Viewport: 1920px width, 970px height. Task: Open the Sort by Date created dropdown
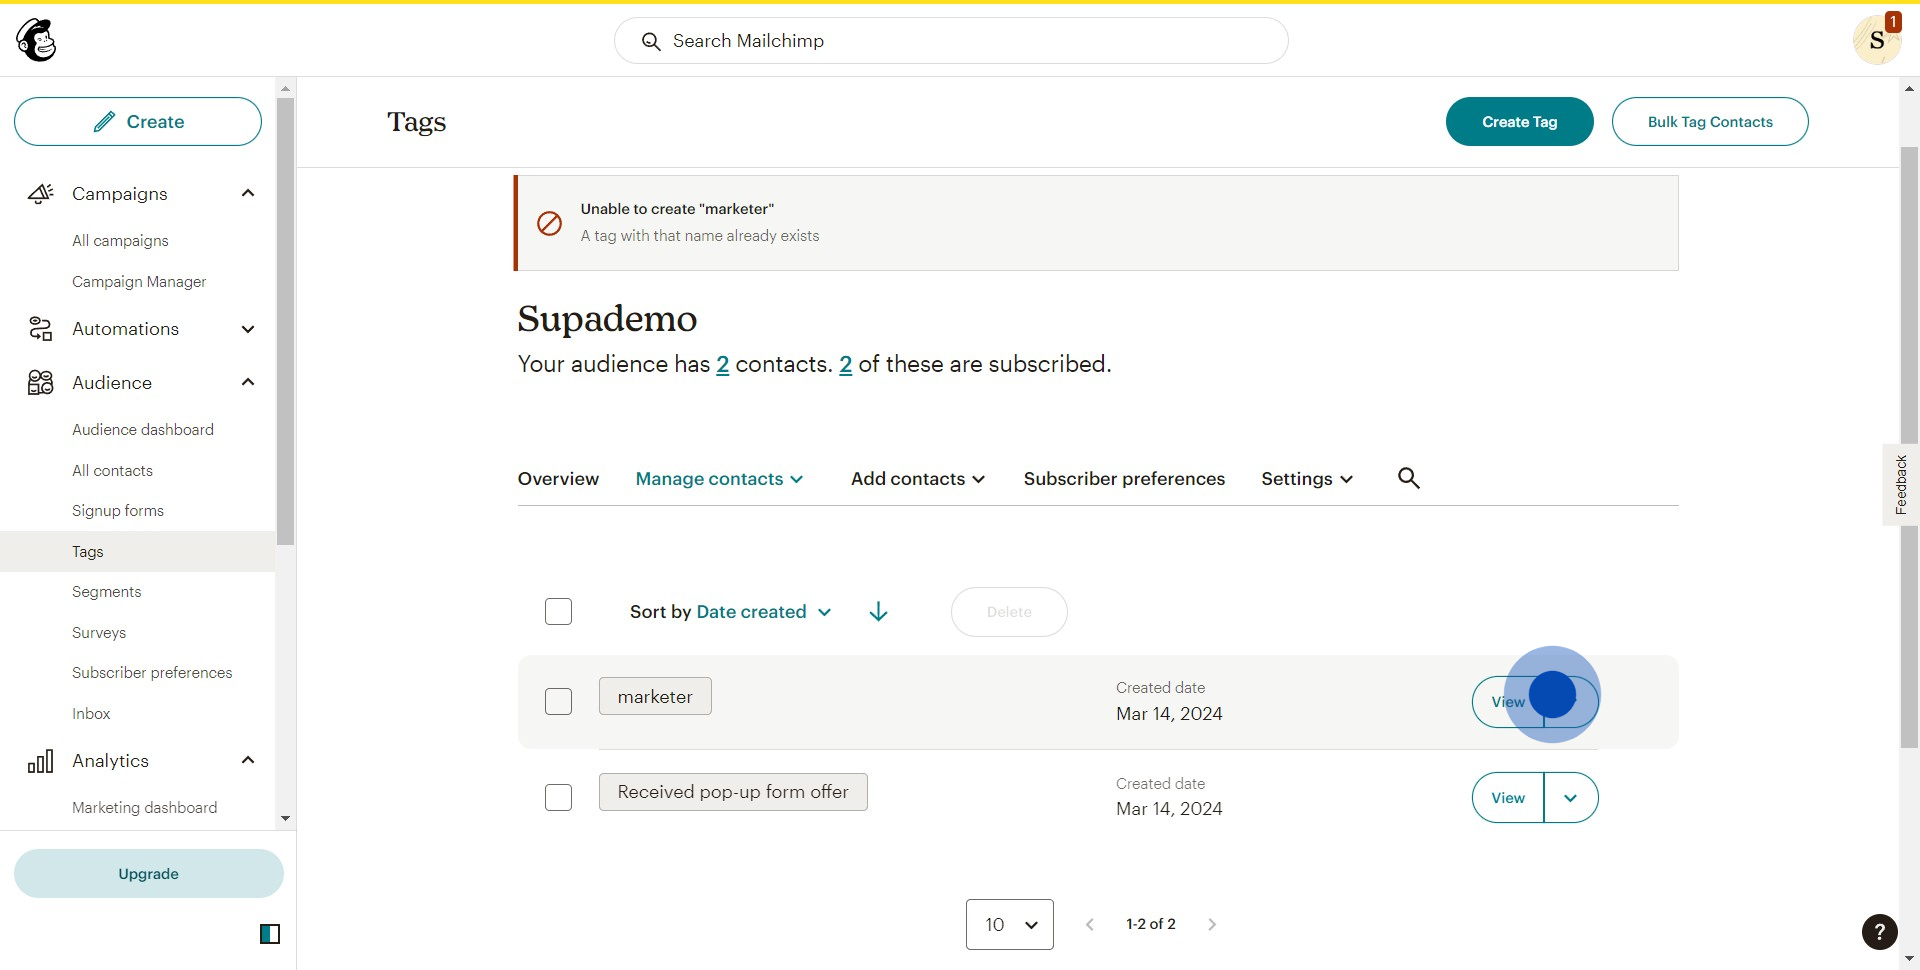click(731, 612)
